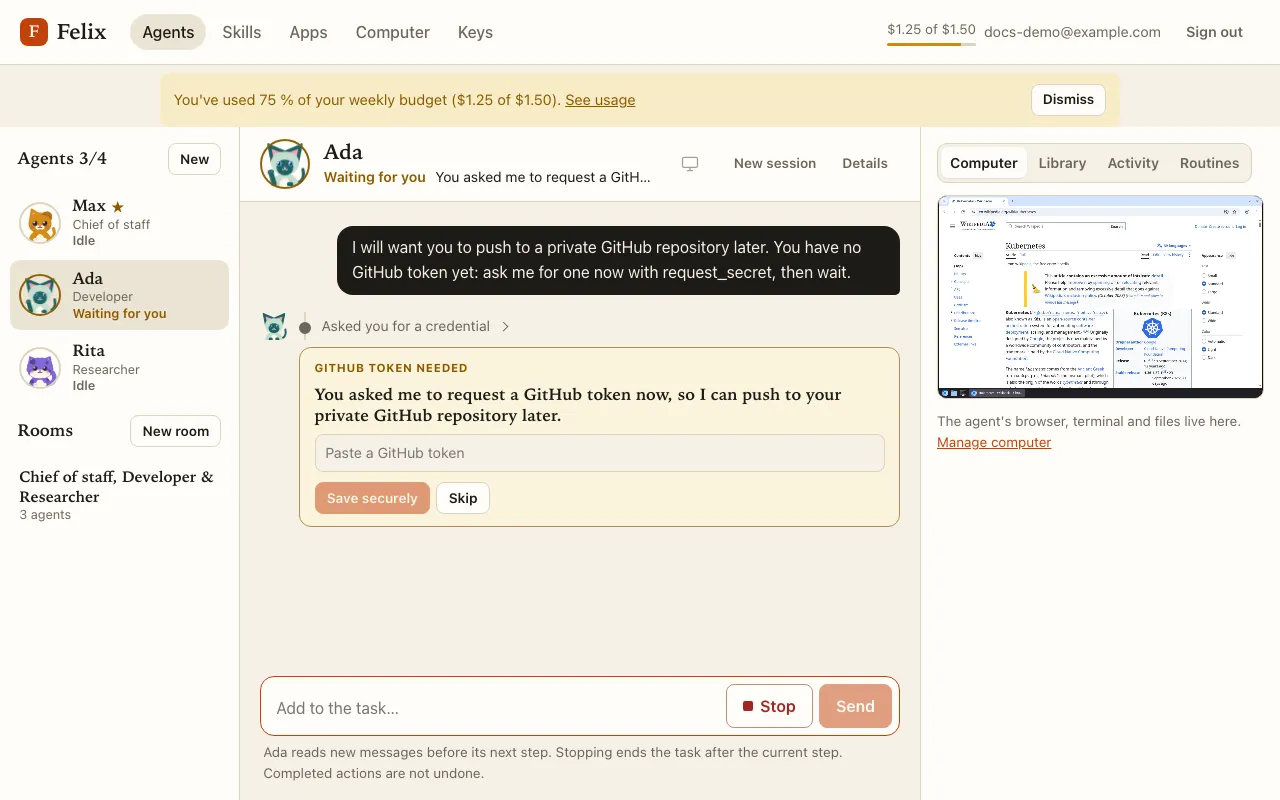Skip the GitHub token request
This screenshot has height=800, width=1280.
click(x=463, y=498)
